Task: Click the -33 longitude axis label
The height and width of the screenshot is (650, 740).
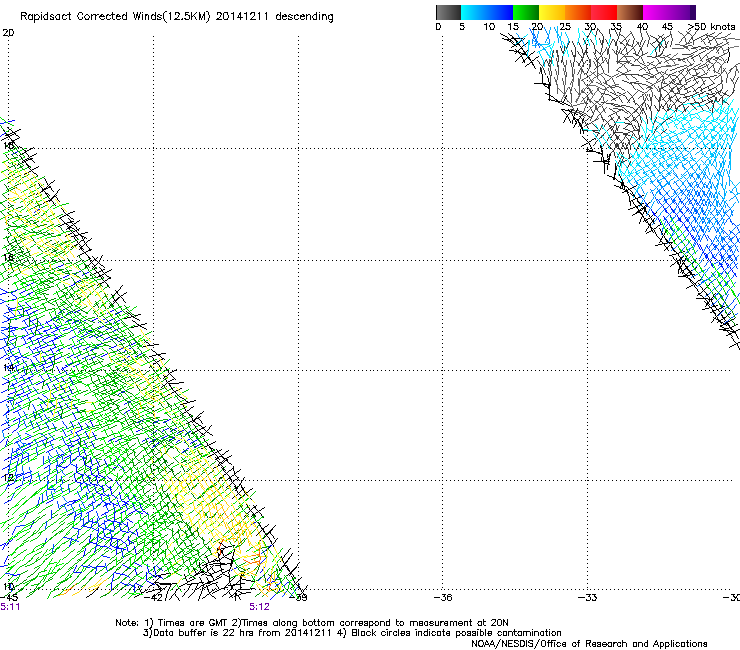Action: pyautogui.click(x=588, y=598)
